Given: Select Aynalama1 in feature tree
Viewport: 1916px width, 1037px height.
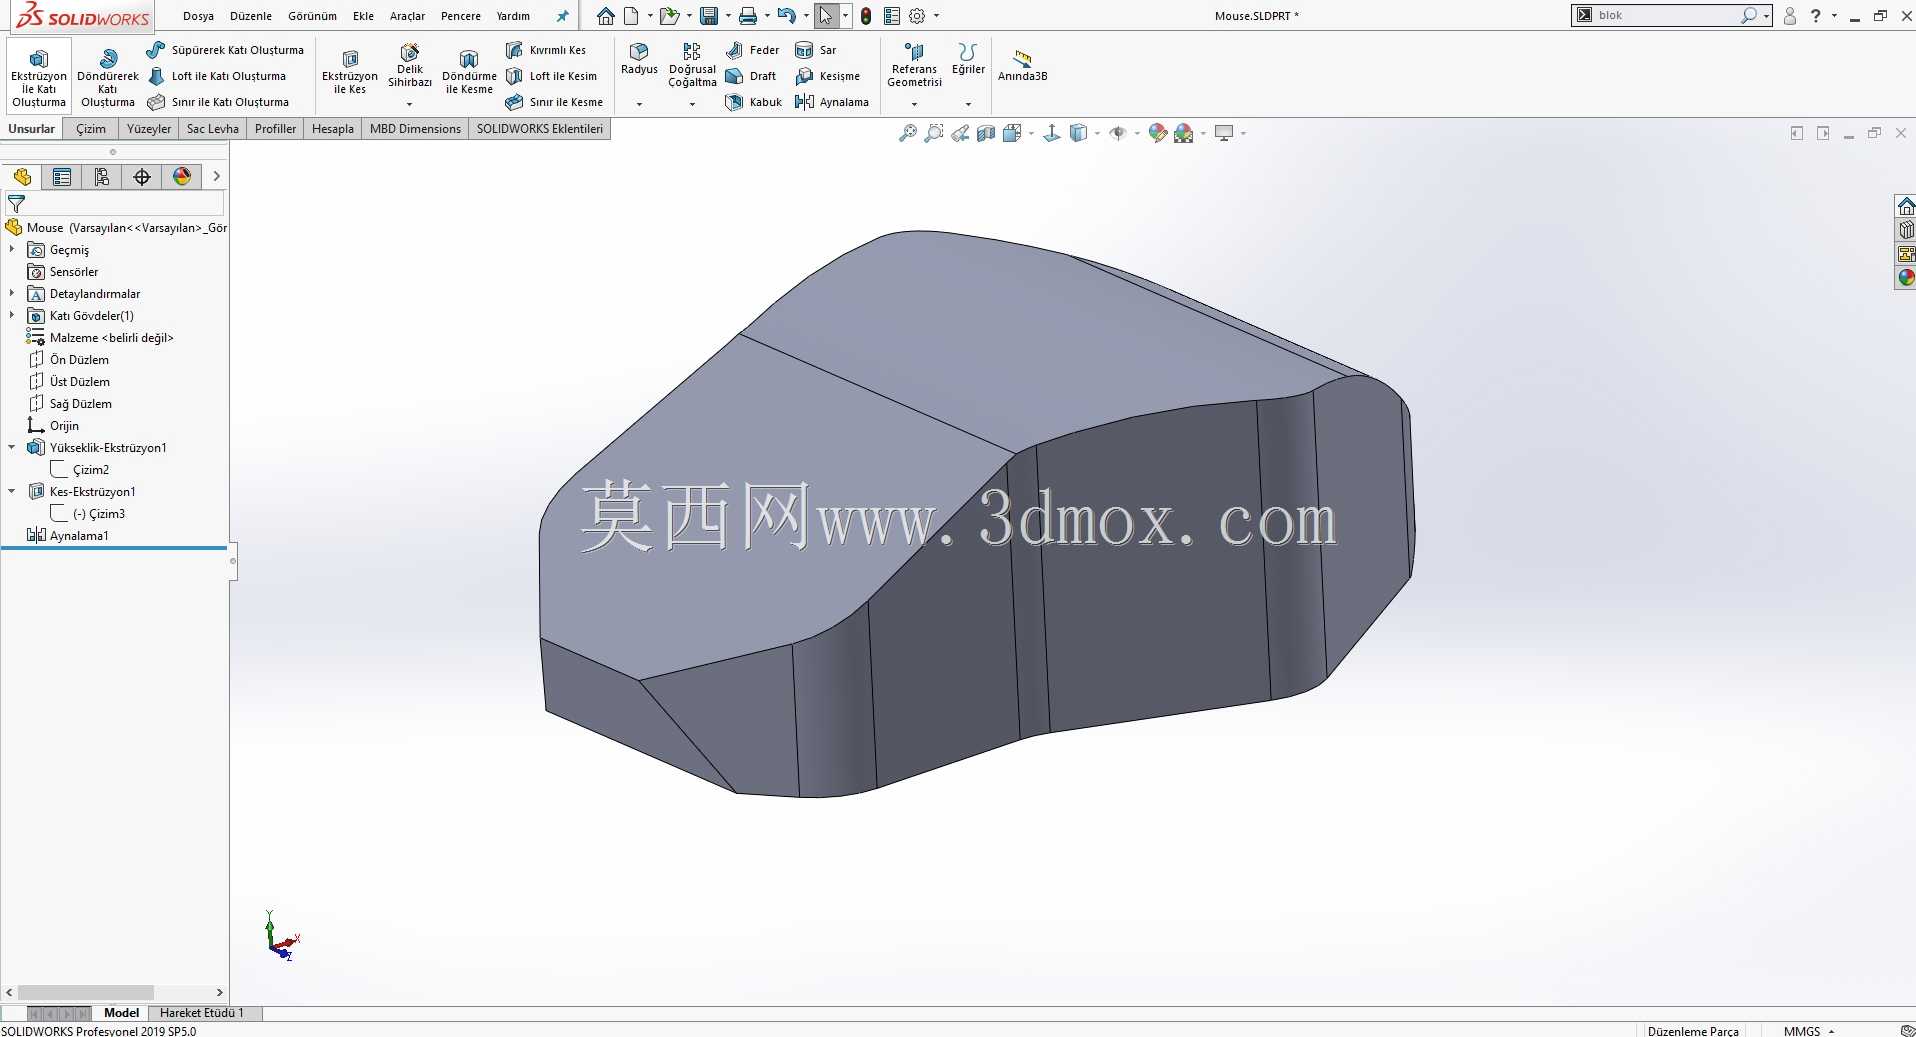Looking at the screenshot, I should pos(79,535).
